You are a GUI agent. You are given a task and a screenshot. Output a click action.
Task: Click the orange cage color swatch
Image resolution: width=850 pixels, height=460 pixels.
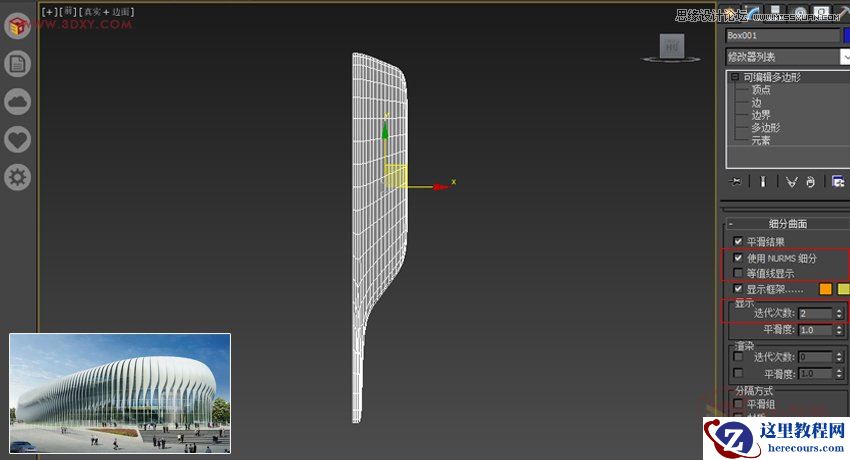825,289
